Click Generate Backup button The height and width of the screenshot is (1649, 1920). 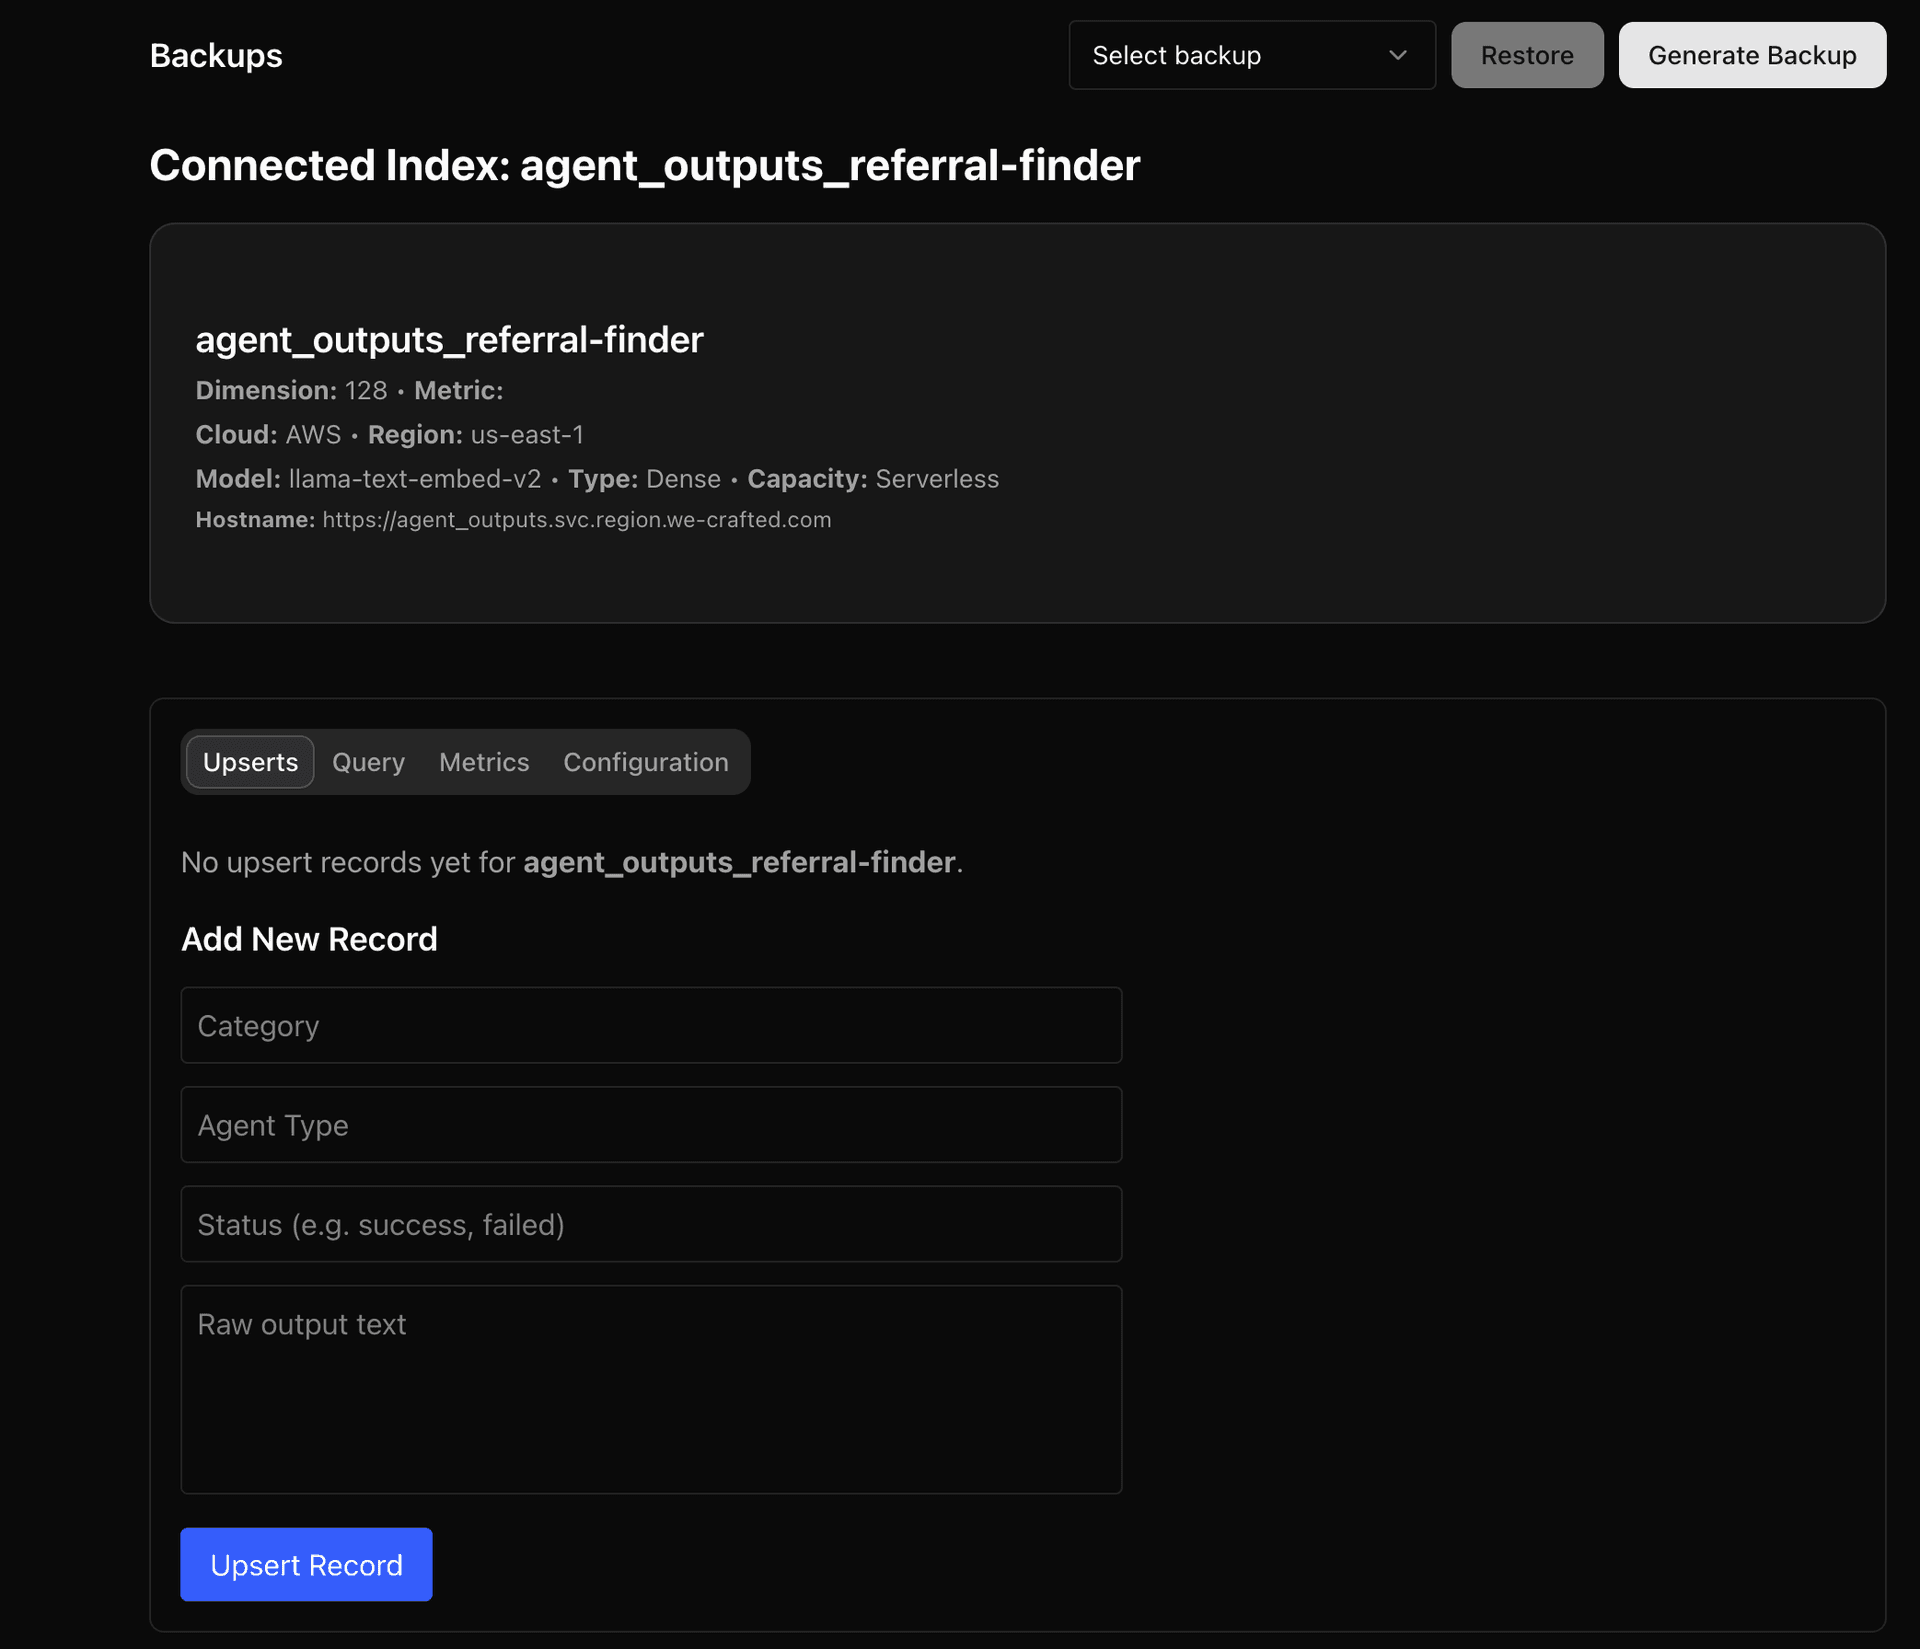1751,55
